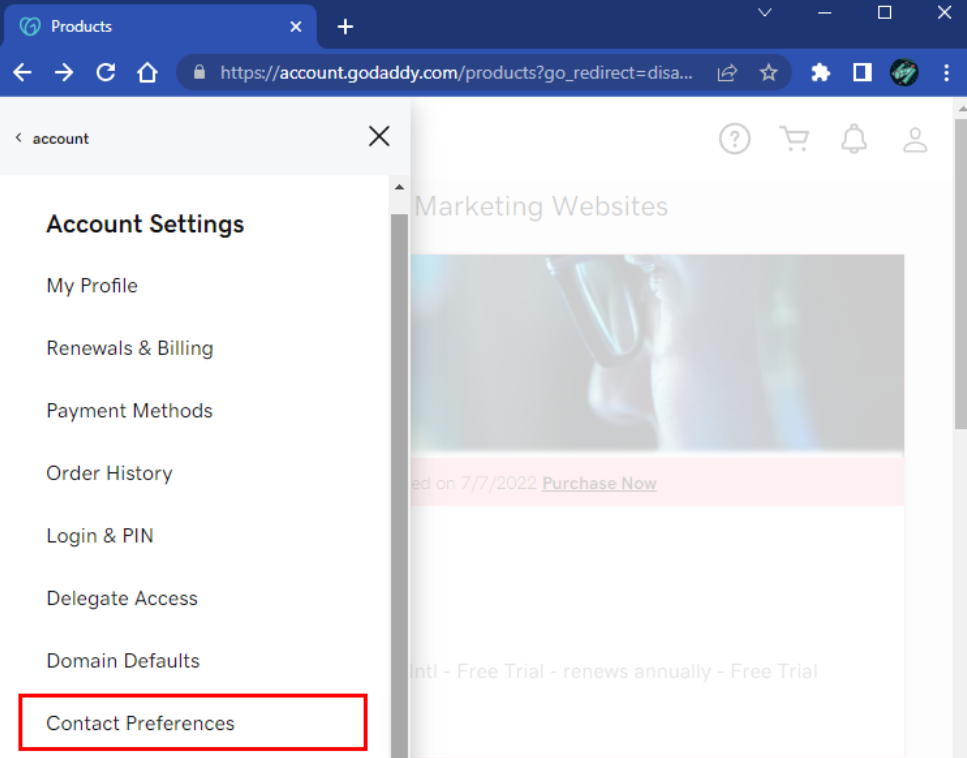This screenshot has width=967, height=758.
Task: Minimize the browser window
Action: [825, 13]
